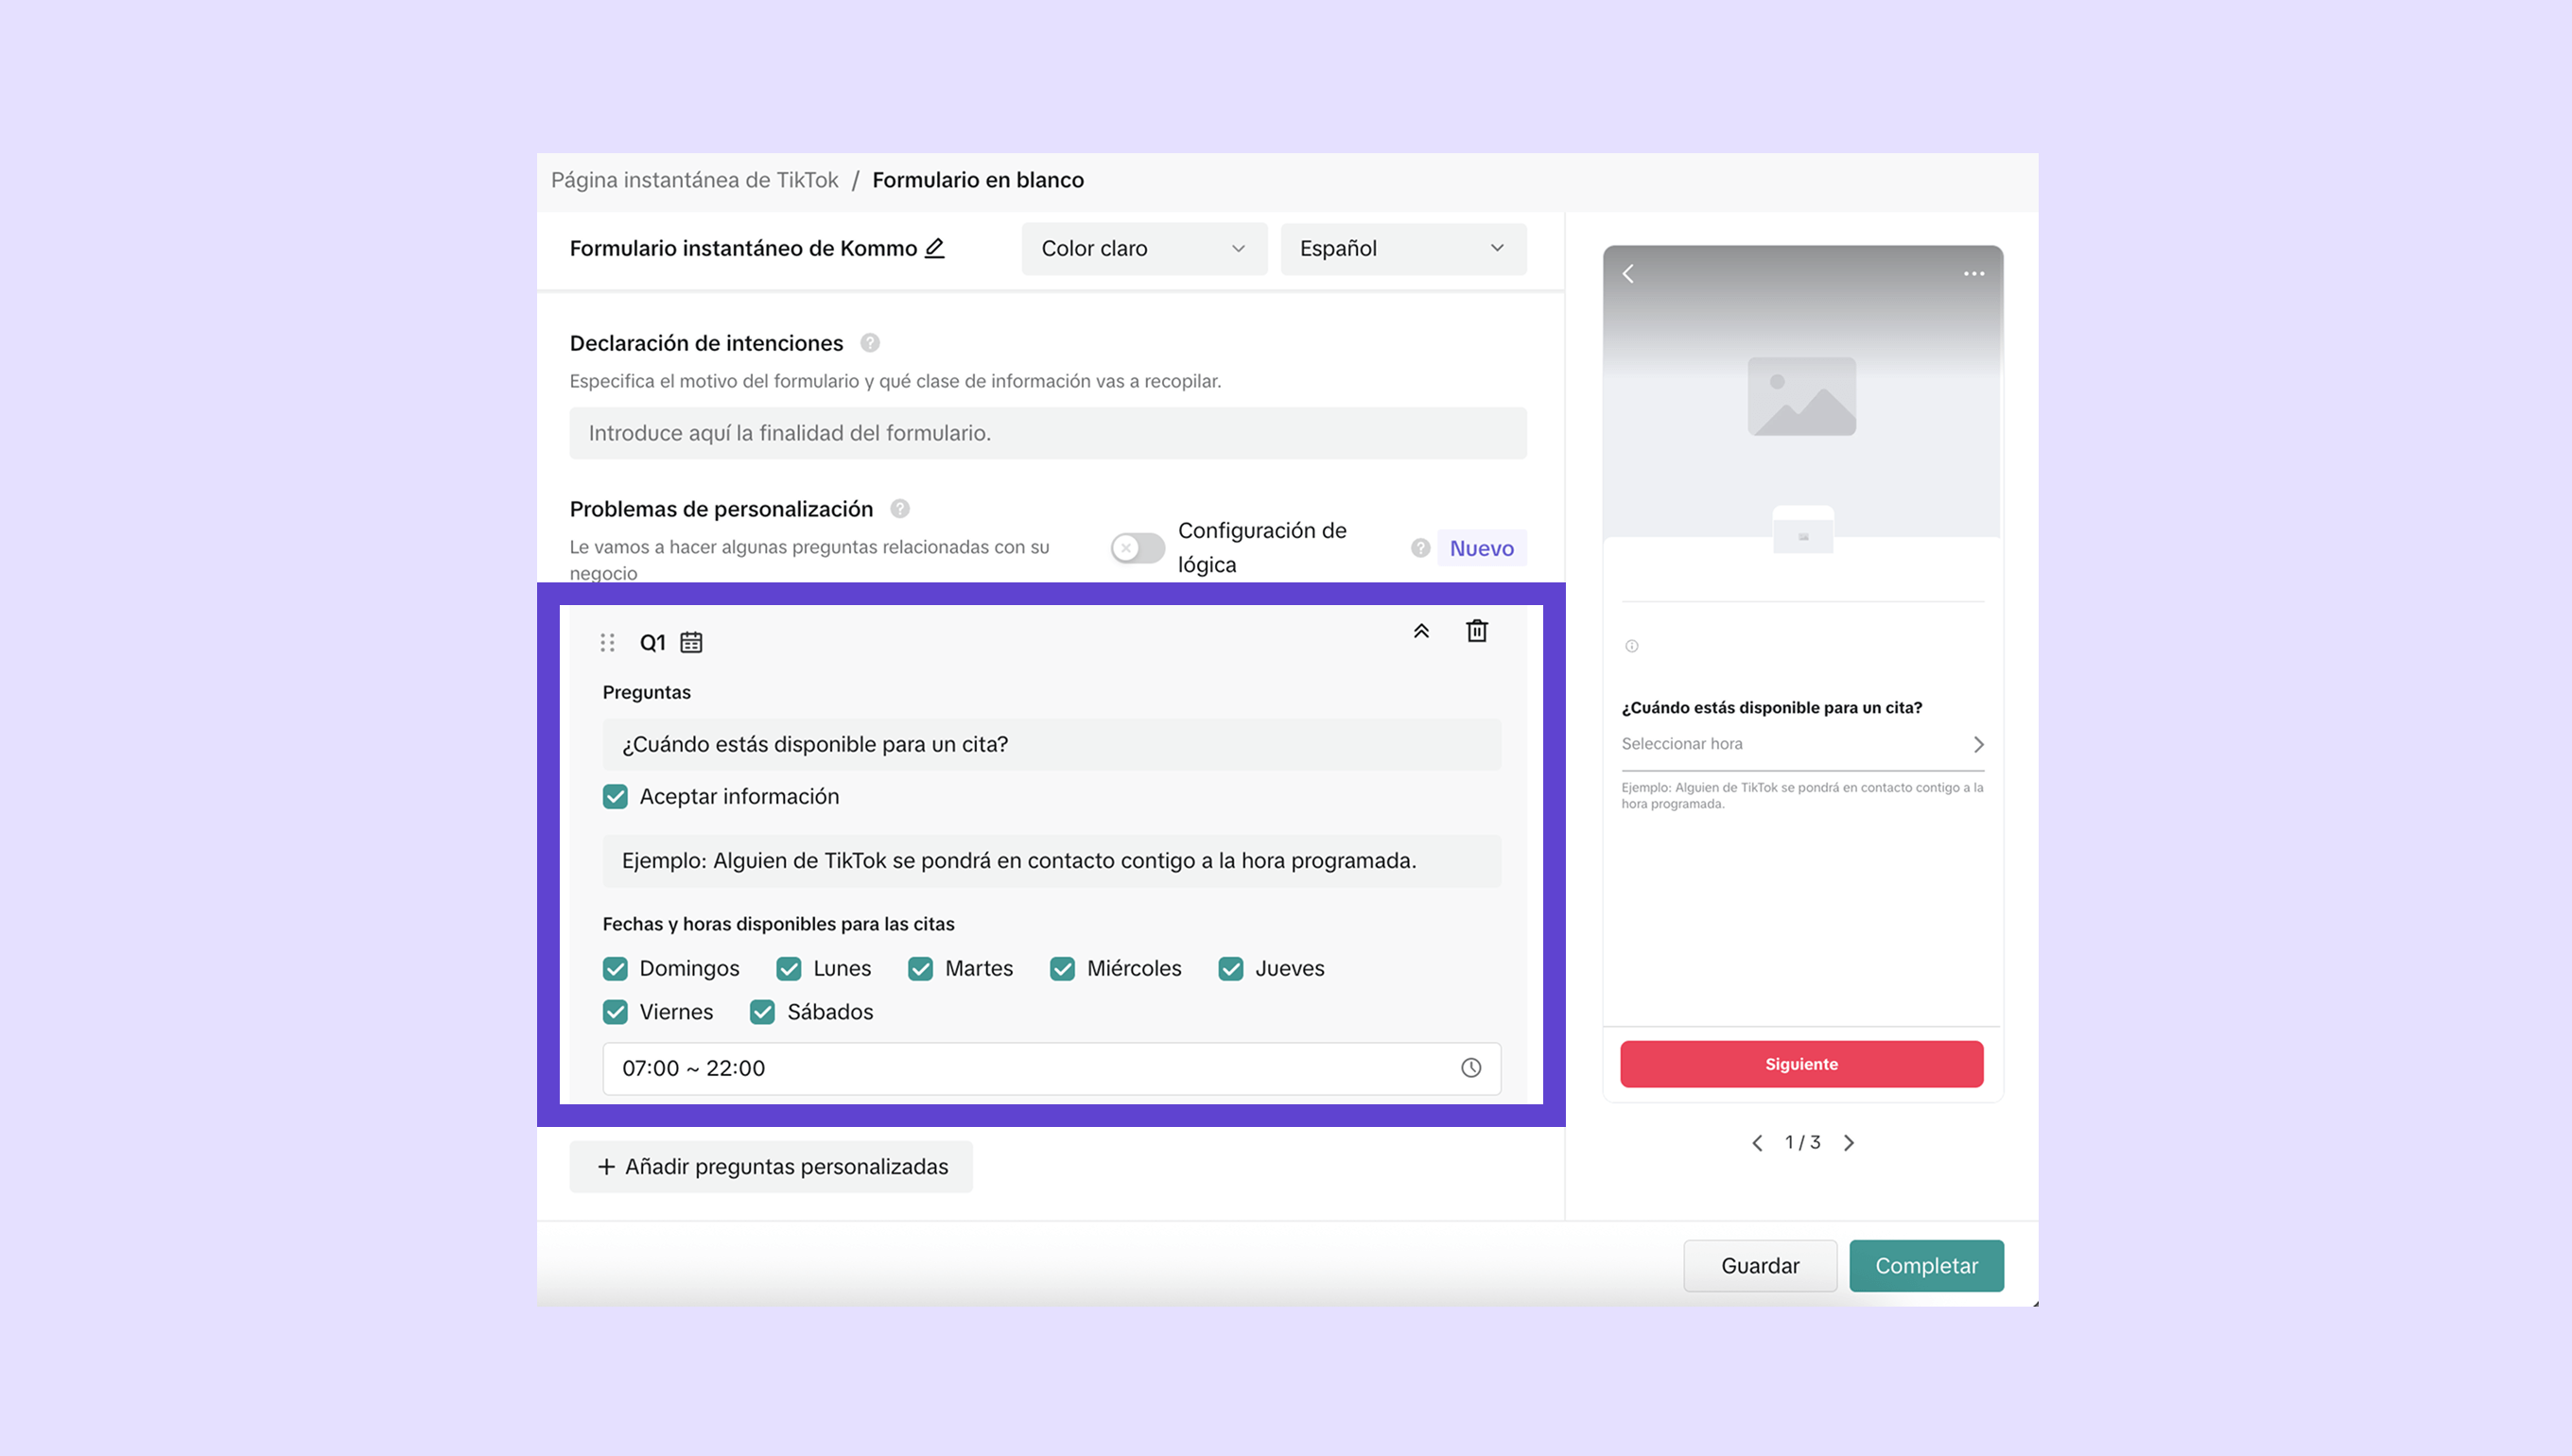Click the pencil icon to rename the form
This screenshot has width=2572, height=1456.
934,248
